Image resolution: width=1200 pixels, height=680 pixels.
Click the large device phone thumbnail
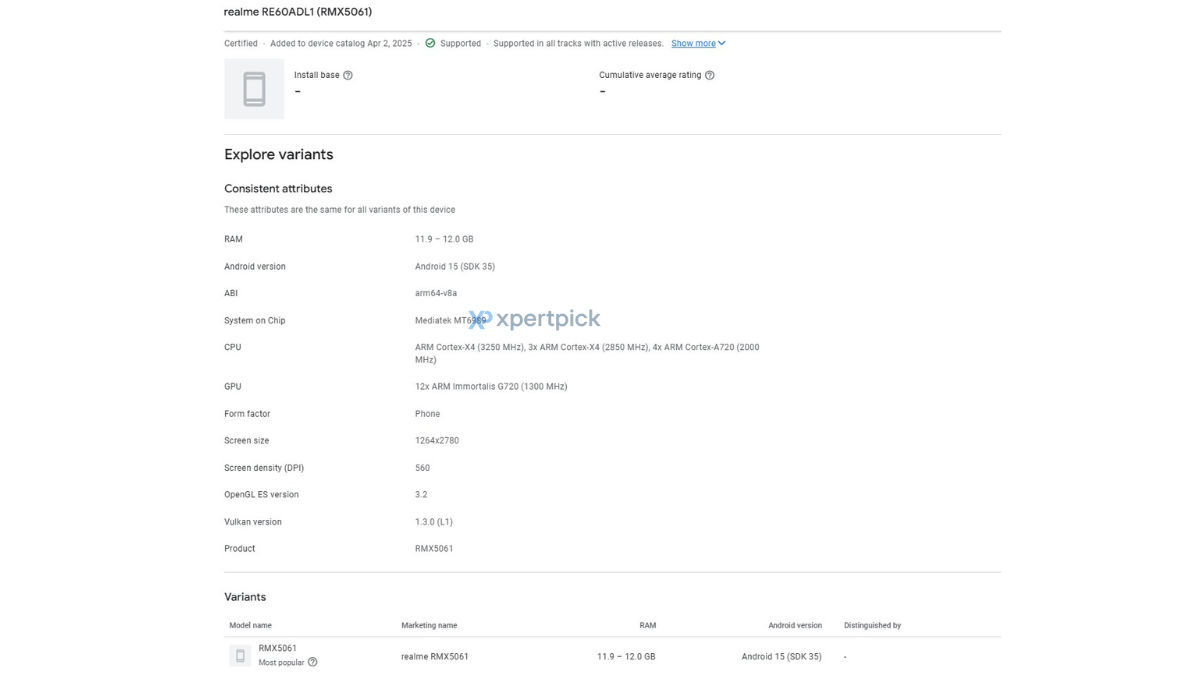tap(254, 89)
